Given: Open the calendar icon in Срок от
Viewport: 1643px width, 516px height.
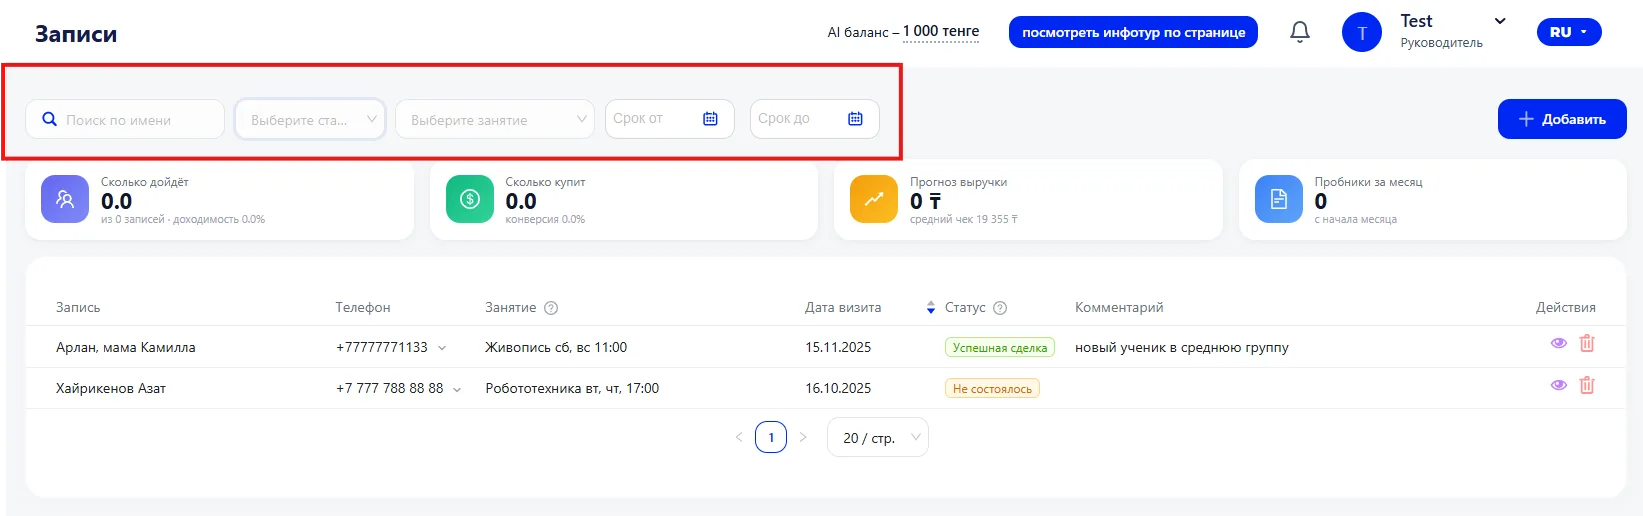Looking at the screenshot, I should 710,118.
